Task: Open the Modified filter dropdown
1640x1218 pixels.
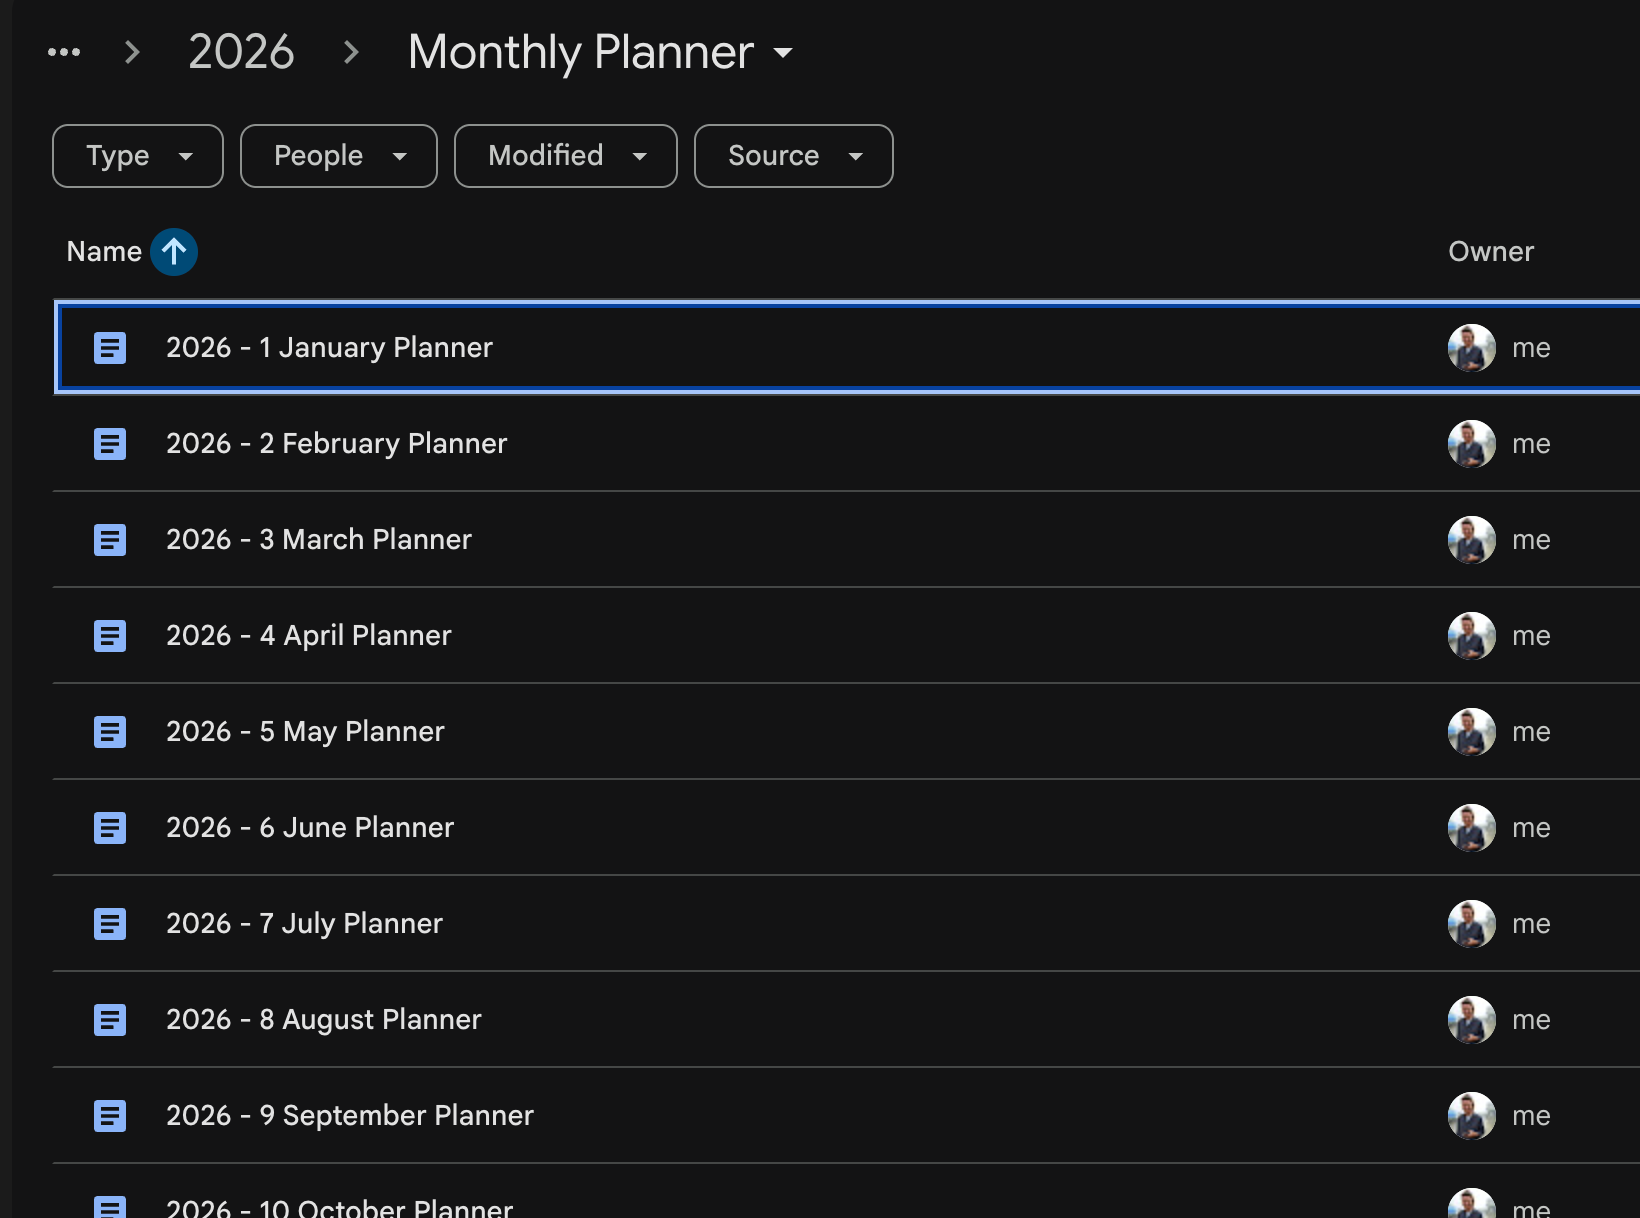Action: point(566,156)
